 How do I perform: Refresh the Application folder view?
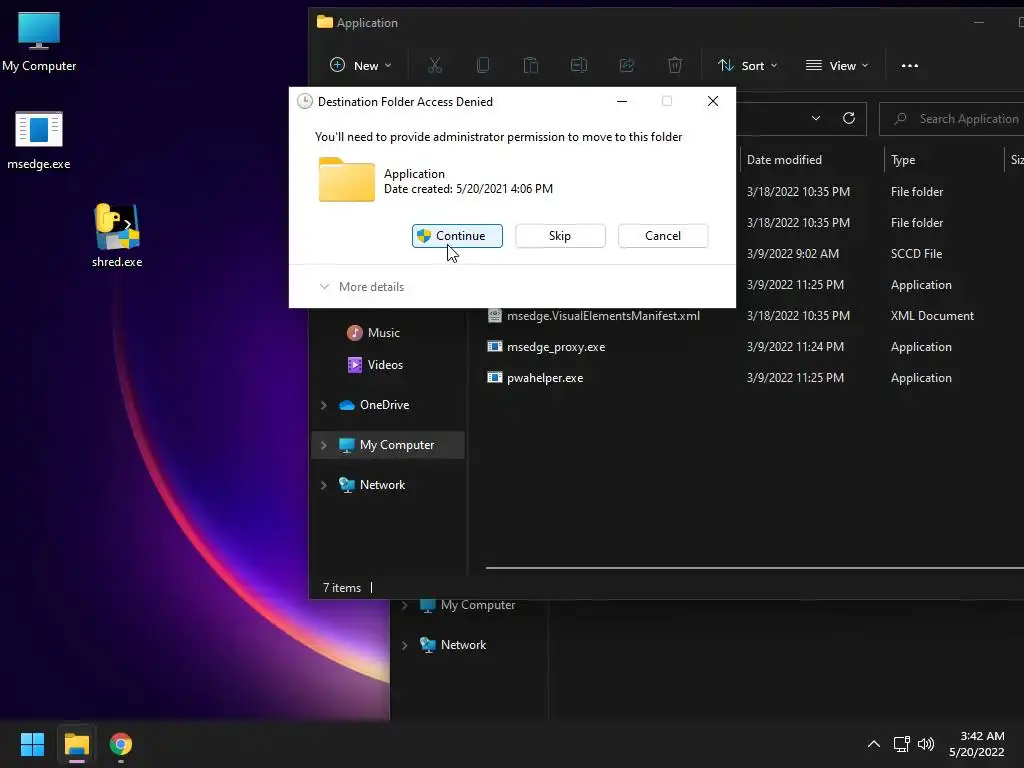tap(848, 118)
